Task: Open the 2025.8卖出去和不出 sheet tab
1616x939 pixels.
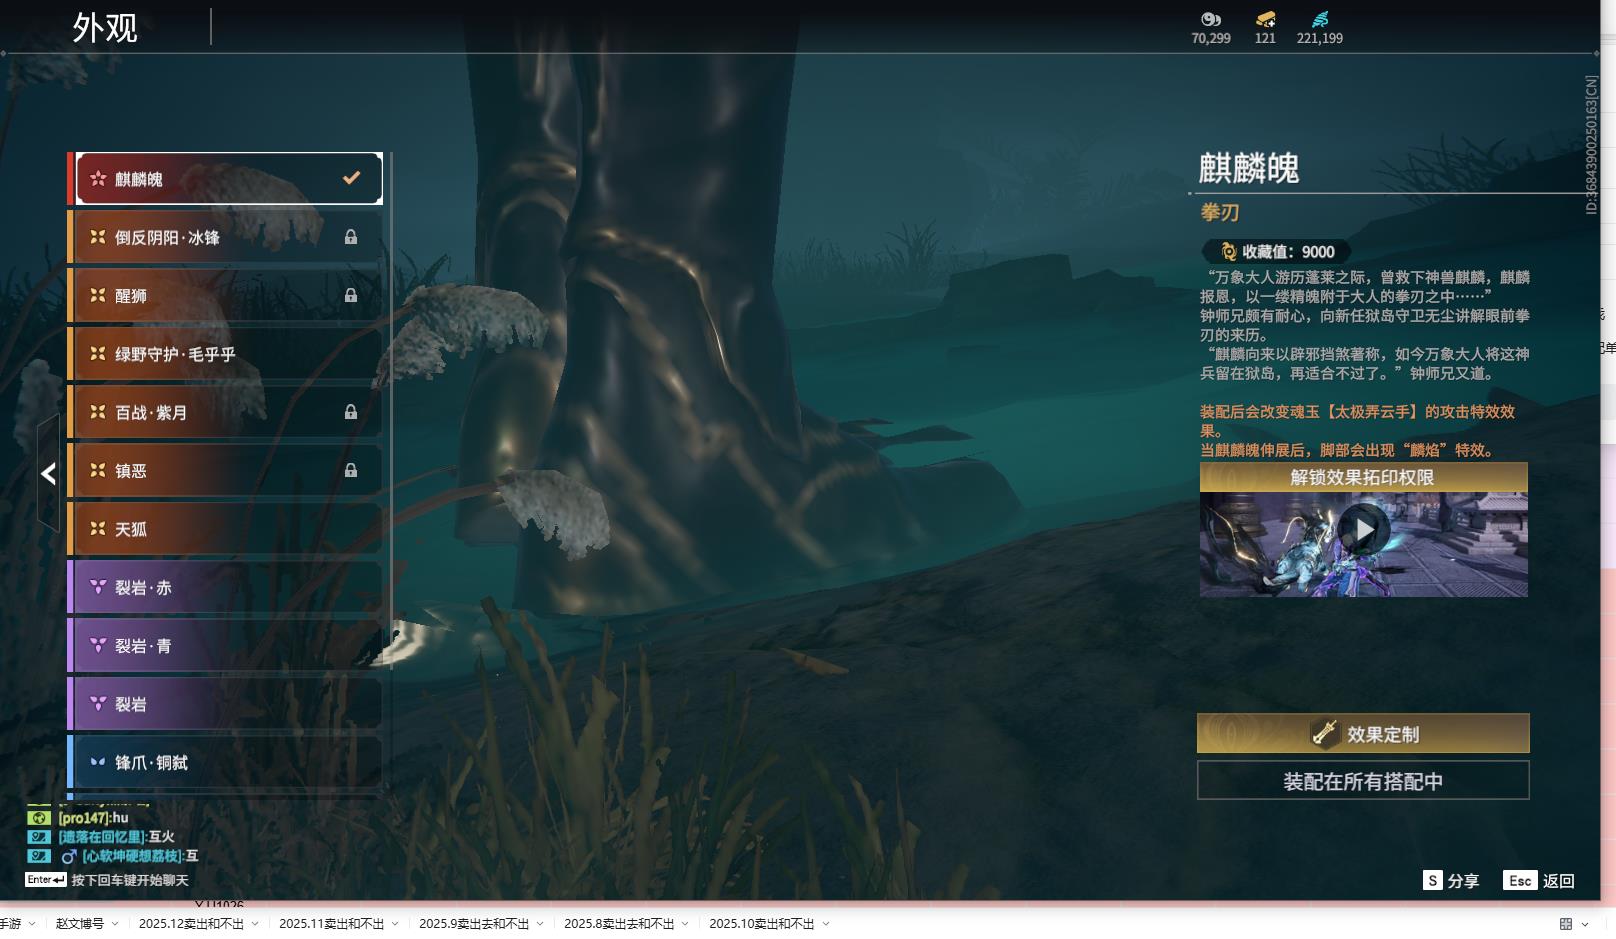Action: (x=619, y=924)
